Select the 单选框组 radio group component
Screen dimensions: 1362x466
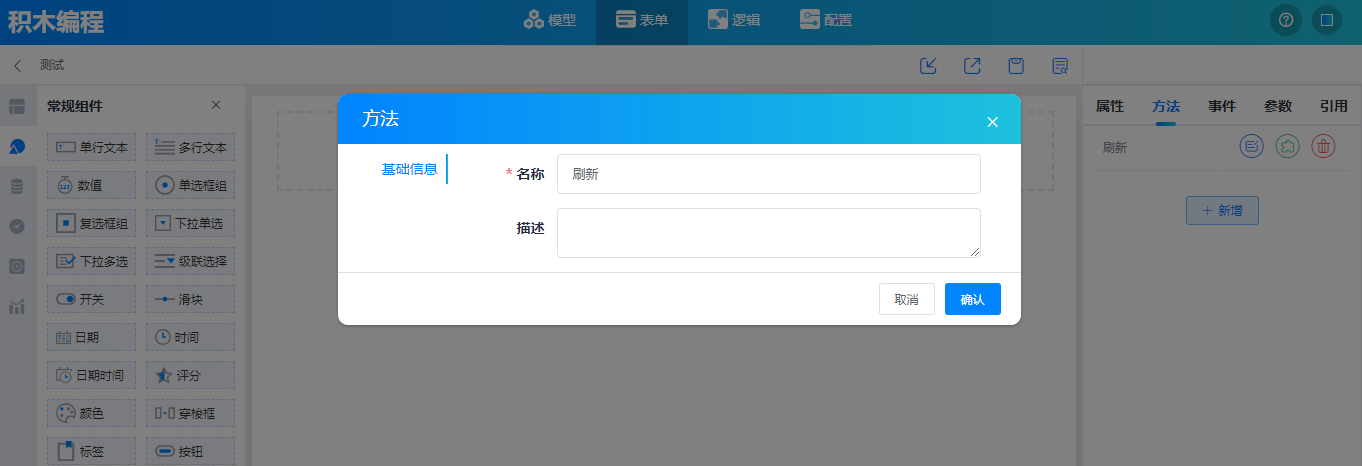191,185
